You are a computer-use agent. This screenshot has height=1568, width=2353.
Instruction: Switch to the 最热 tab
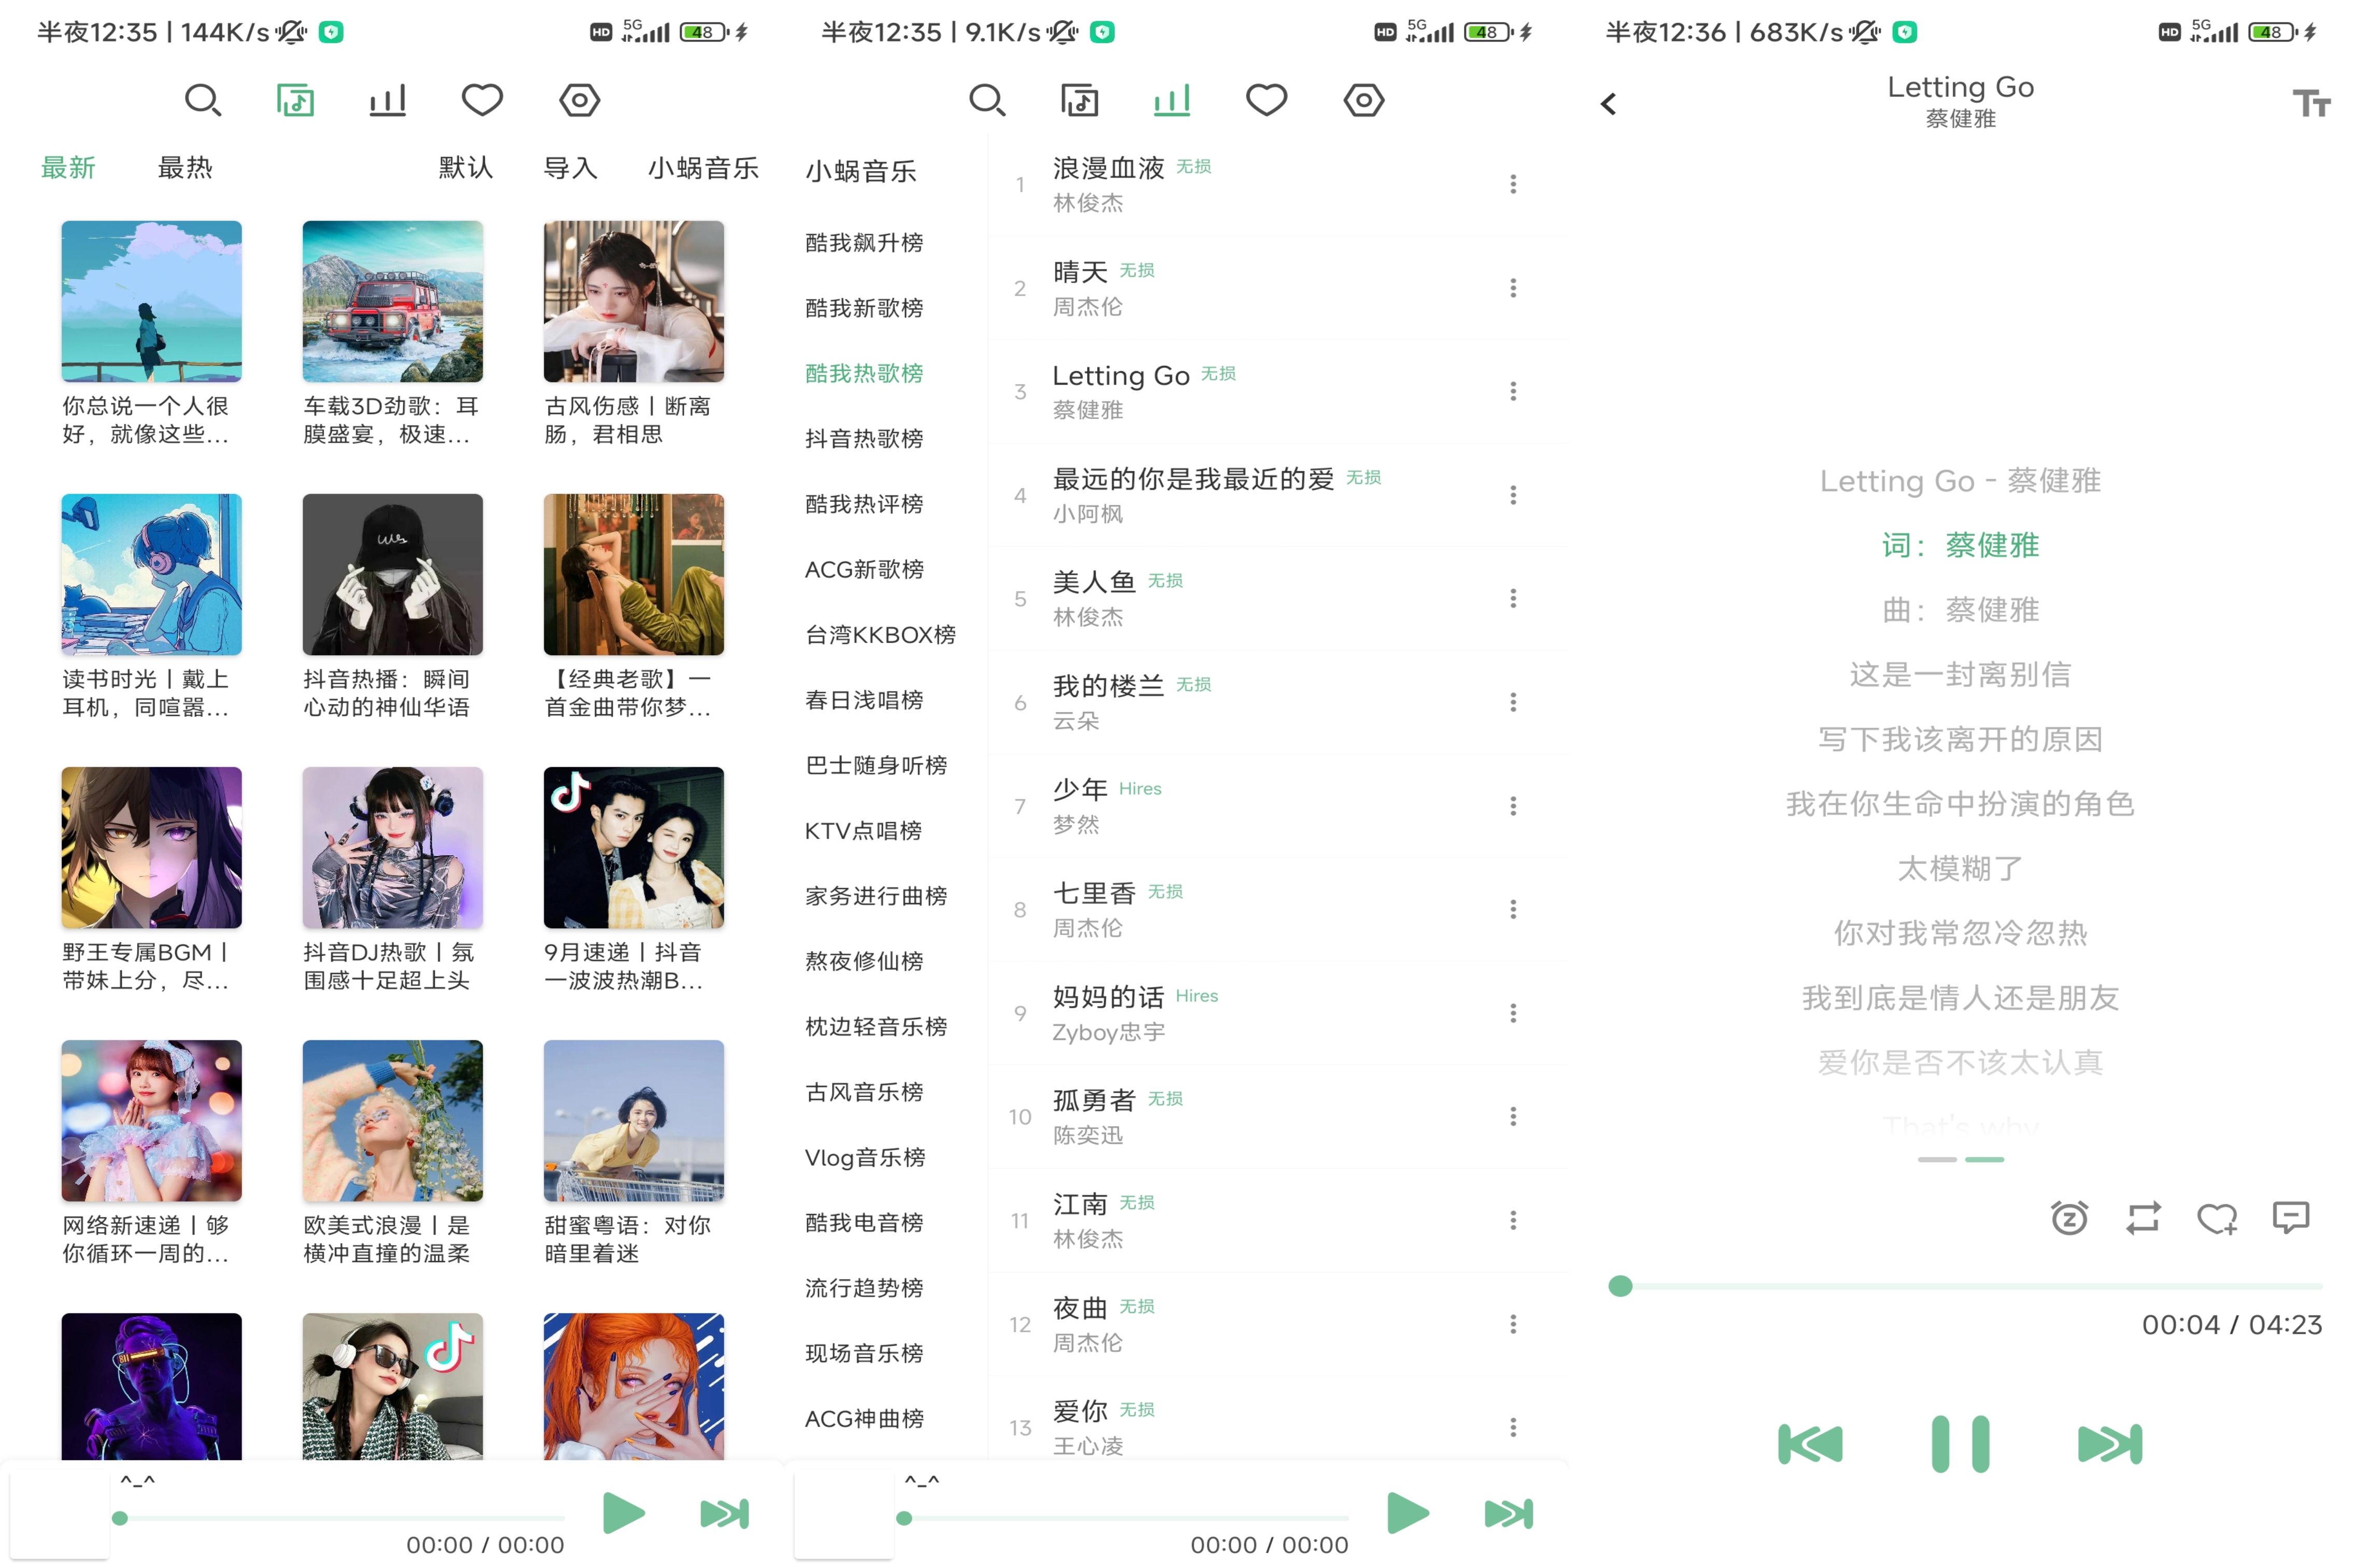184,167
